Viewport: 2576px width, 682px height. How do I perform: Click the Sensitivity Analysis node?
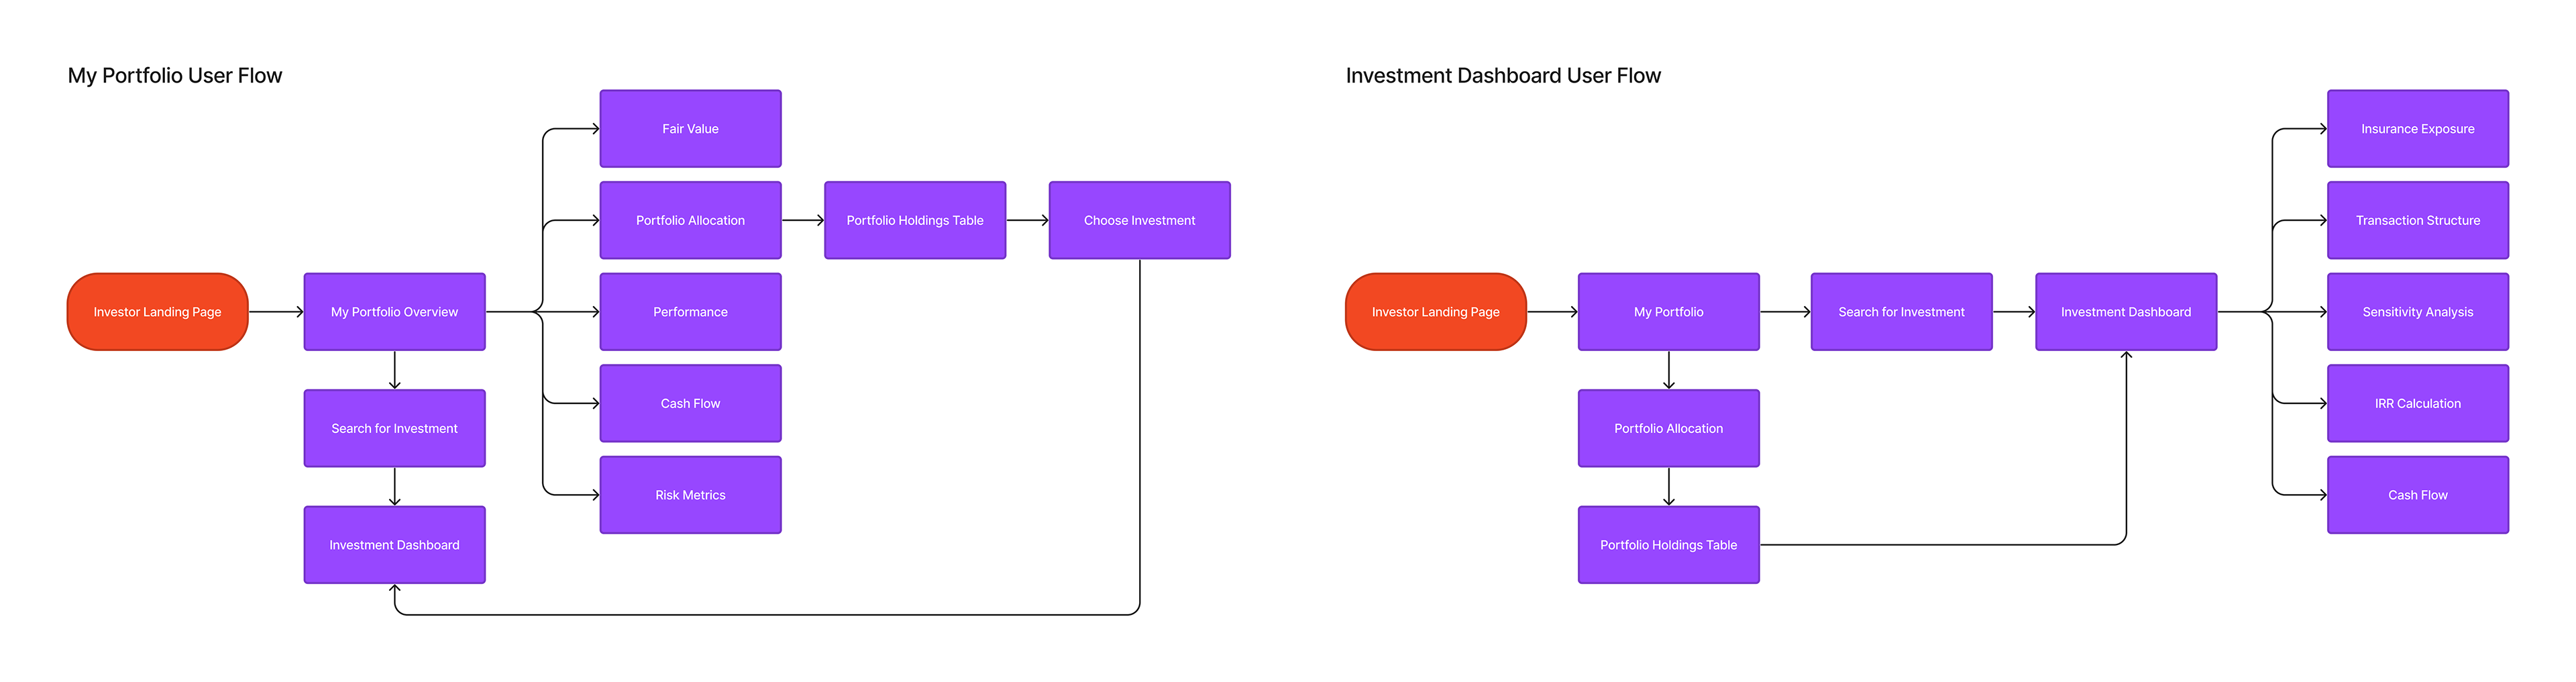[2418, 312]
